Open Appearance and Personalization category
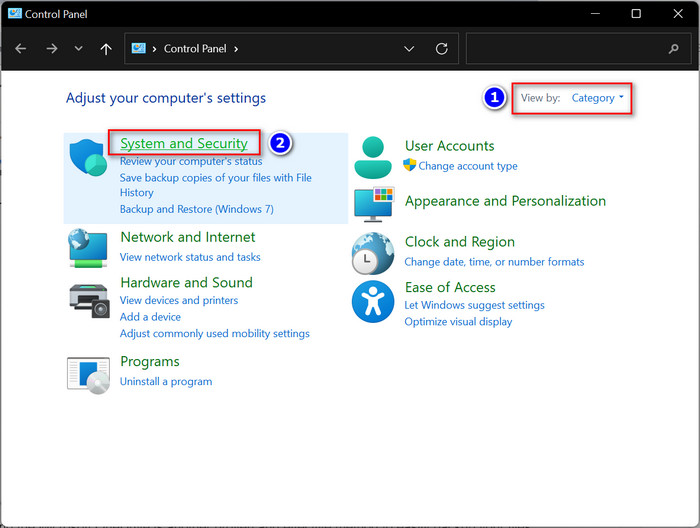700x528 pixels. pyautogui.click(x=505, y=201)
